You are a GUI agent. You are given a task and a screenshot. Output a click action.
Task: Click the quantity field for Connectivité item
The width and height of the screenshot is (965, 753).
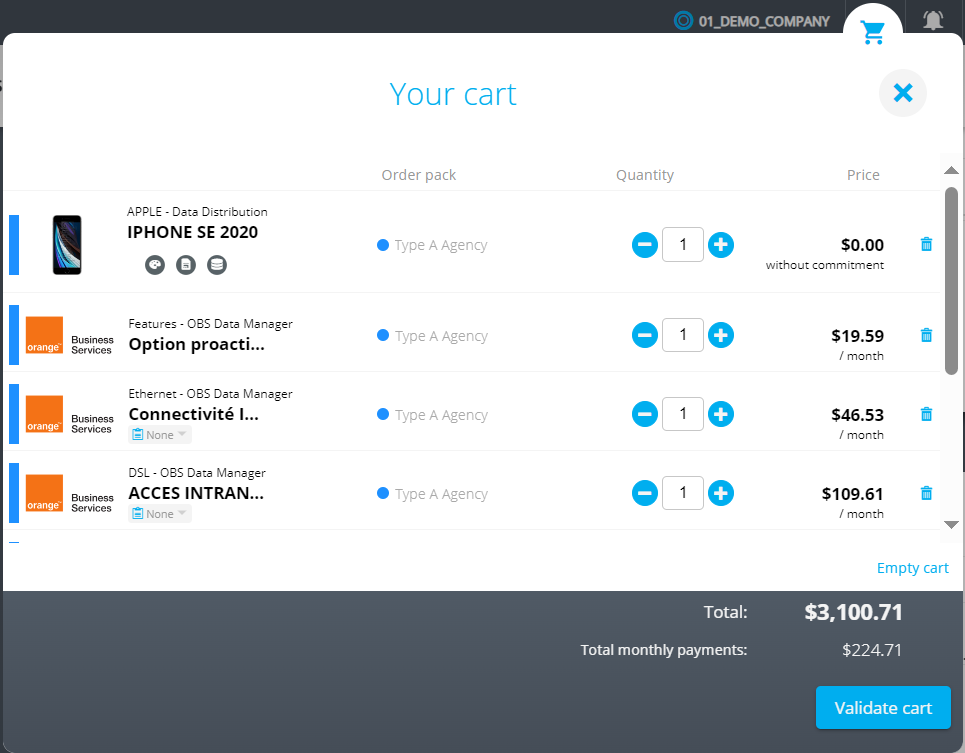(683, 414)
